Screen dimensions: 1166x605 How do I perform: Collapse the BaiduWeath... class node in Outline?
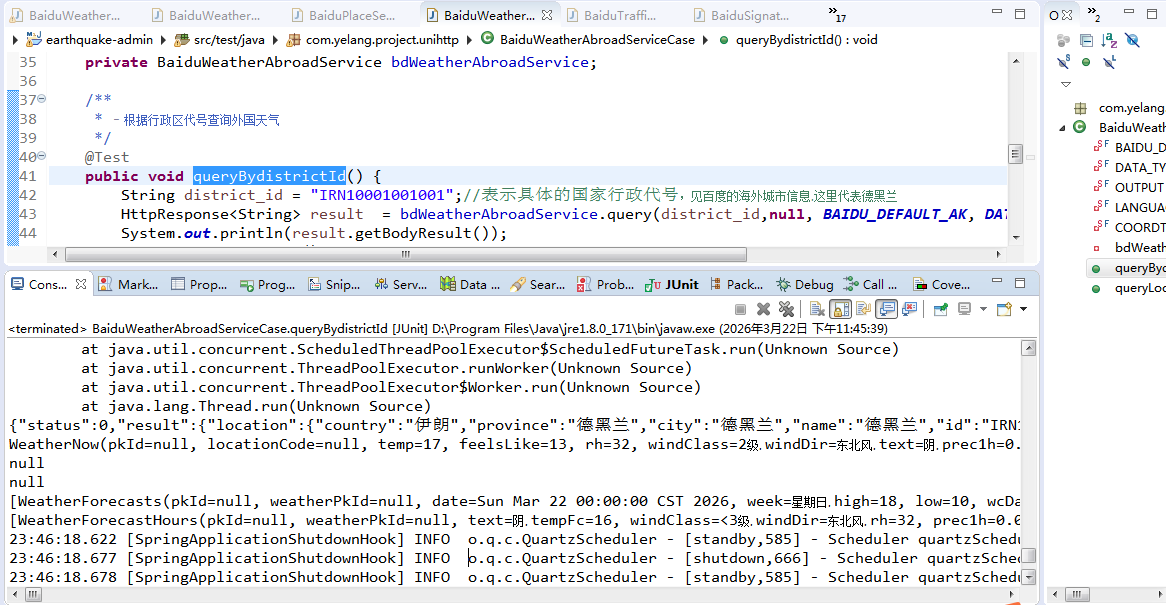click(1062, 128)
